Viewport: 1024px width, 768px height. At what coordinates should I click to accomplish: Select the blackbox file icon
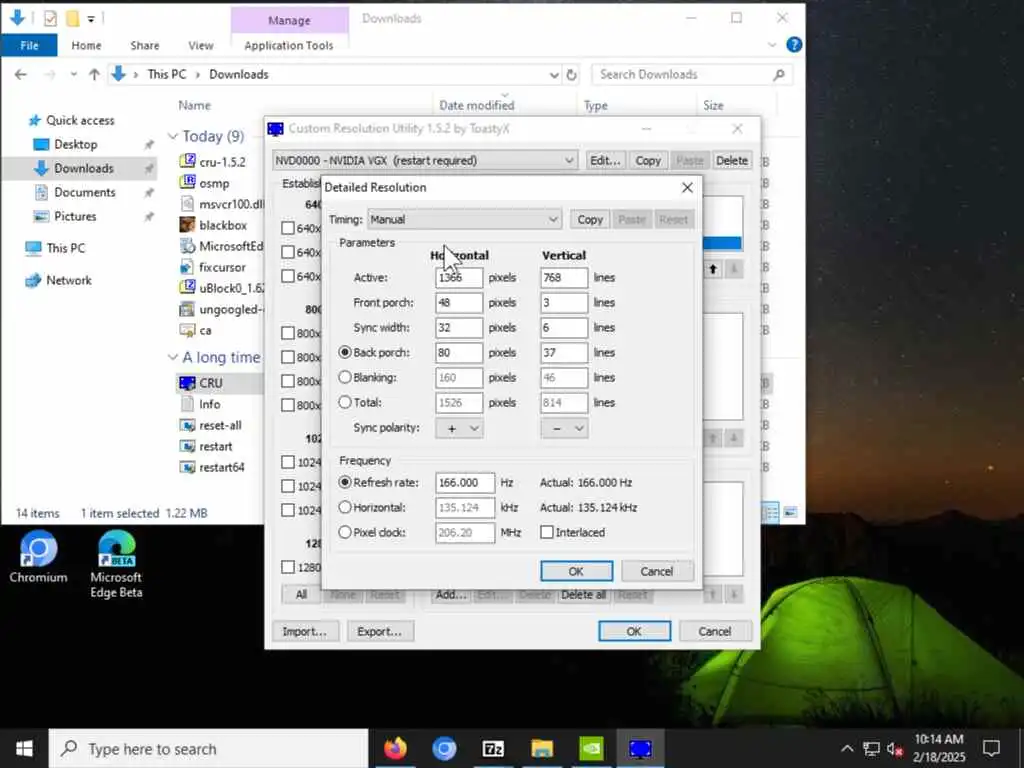pyautogui.click(x=187, y=225)
